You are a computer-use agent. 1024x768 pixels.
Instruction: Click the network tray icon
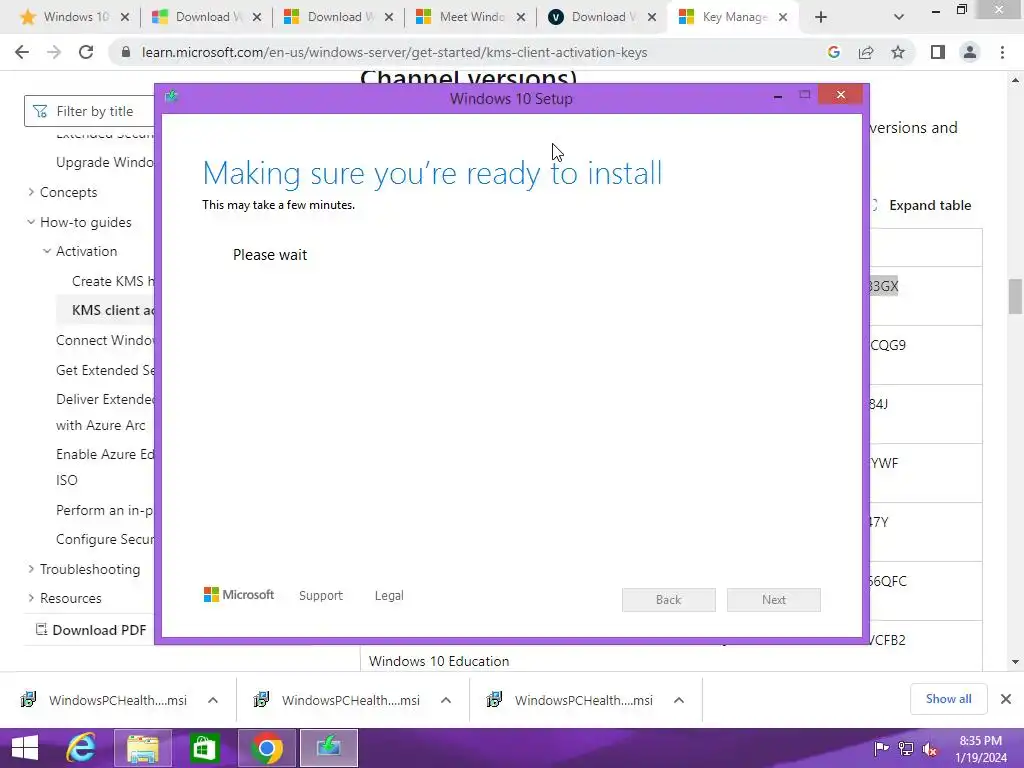[x=906, y=749]
